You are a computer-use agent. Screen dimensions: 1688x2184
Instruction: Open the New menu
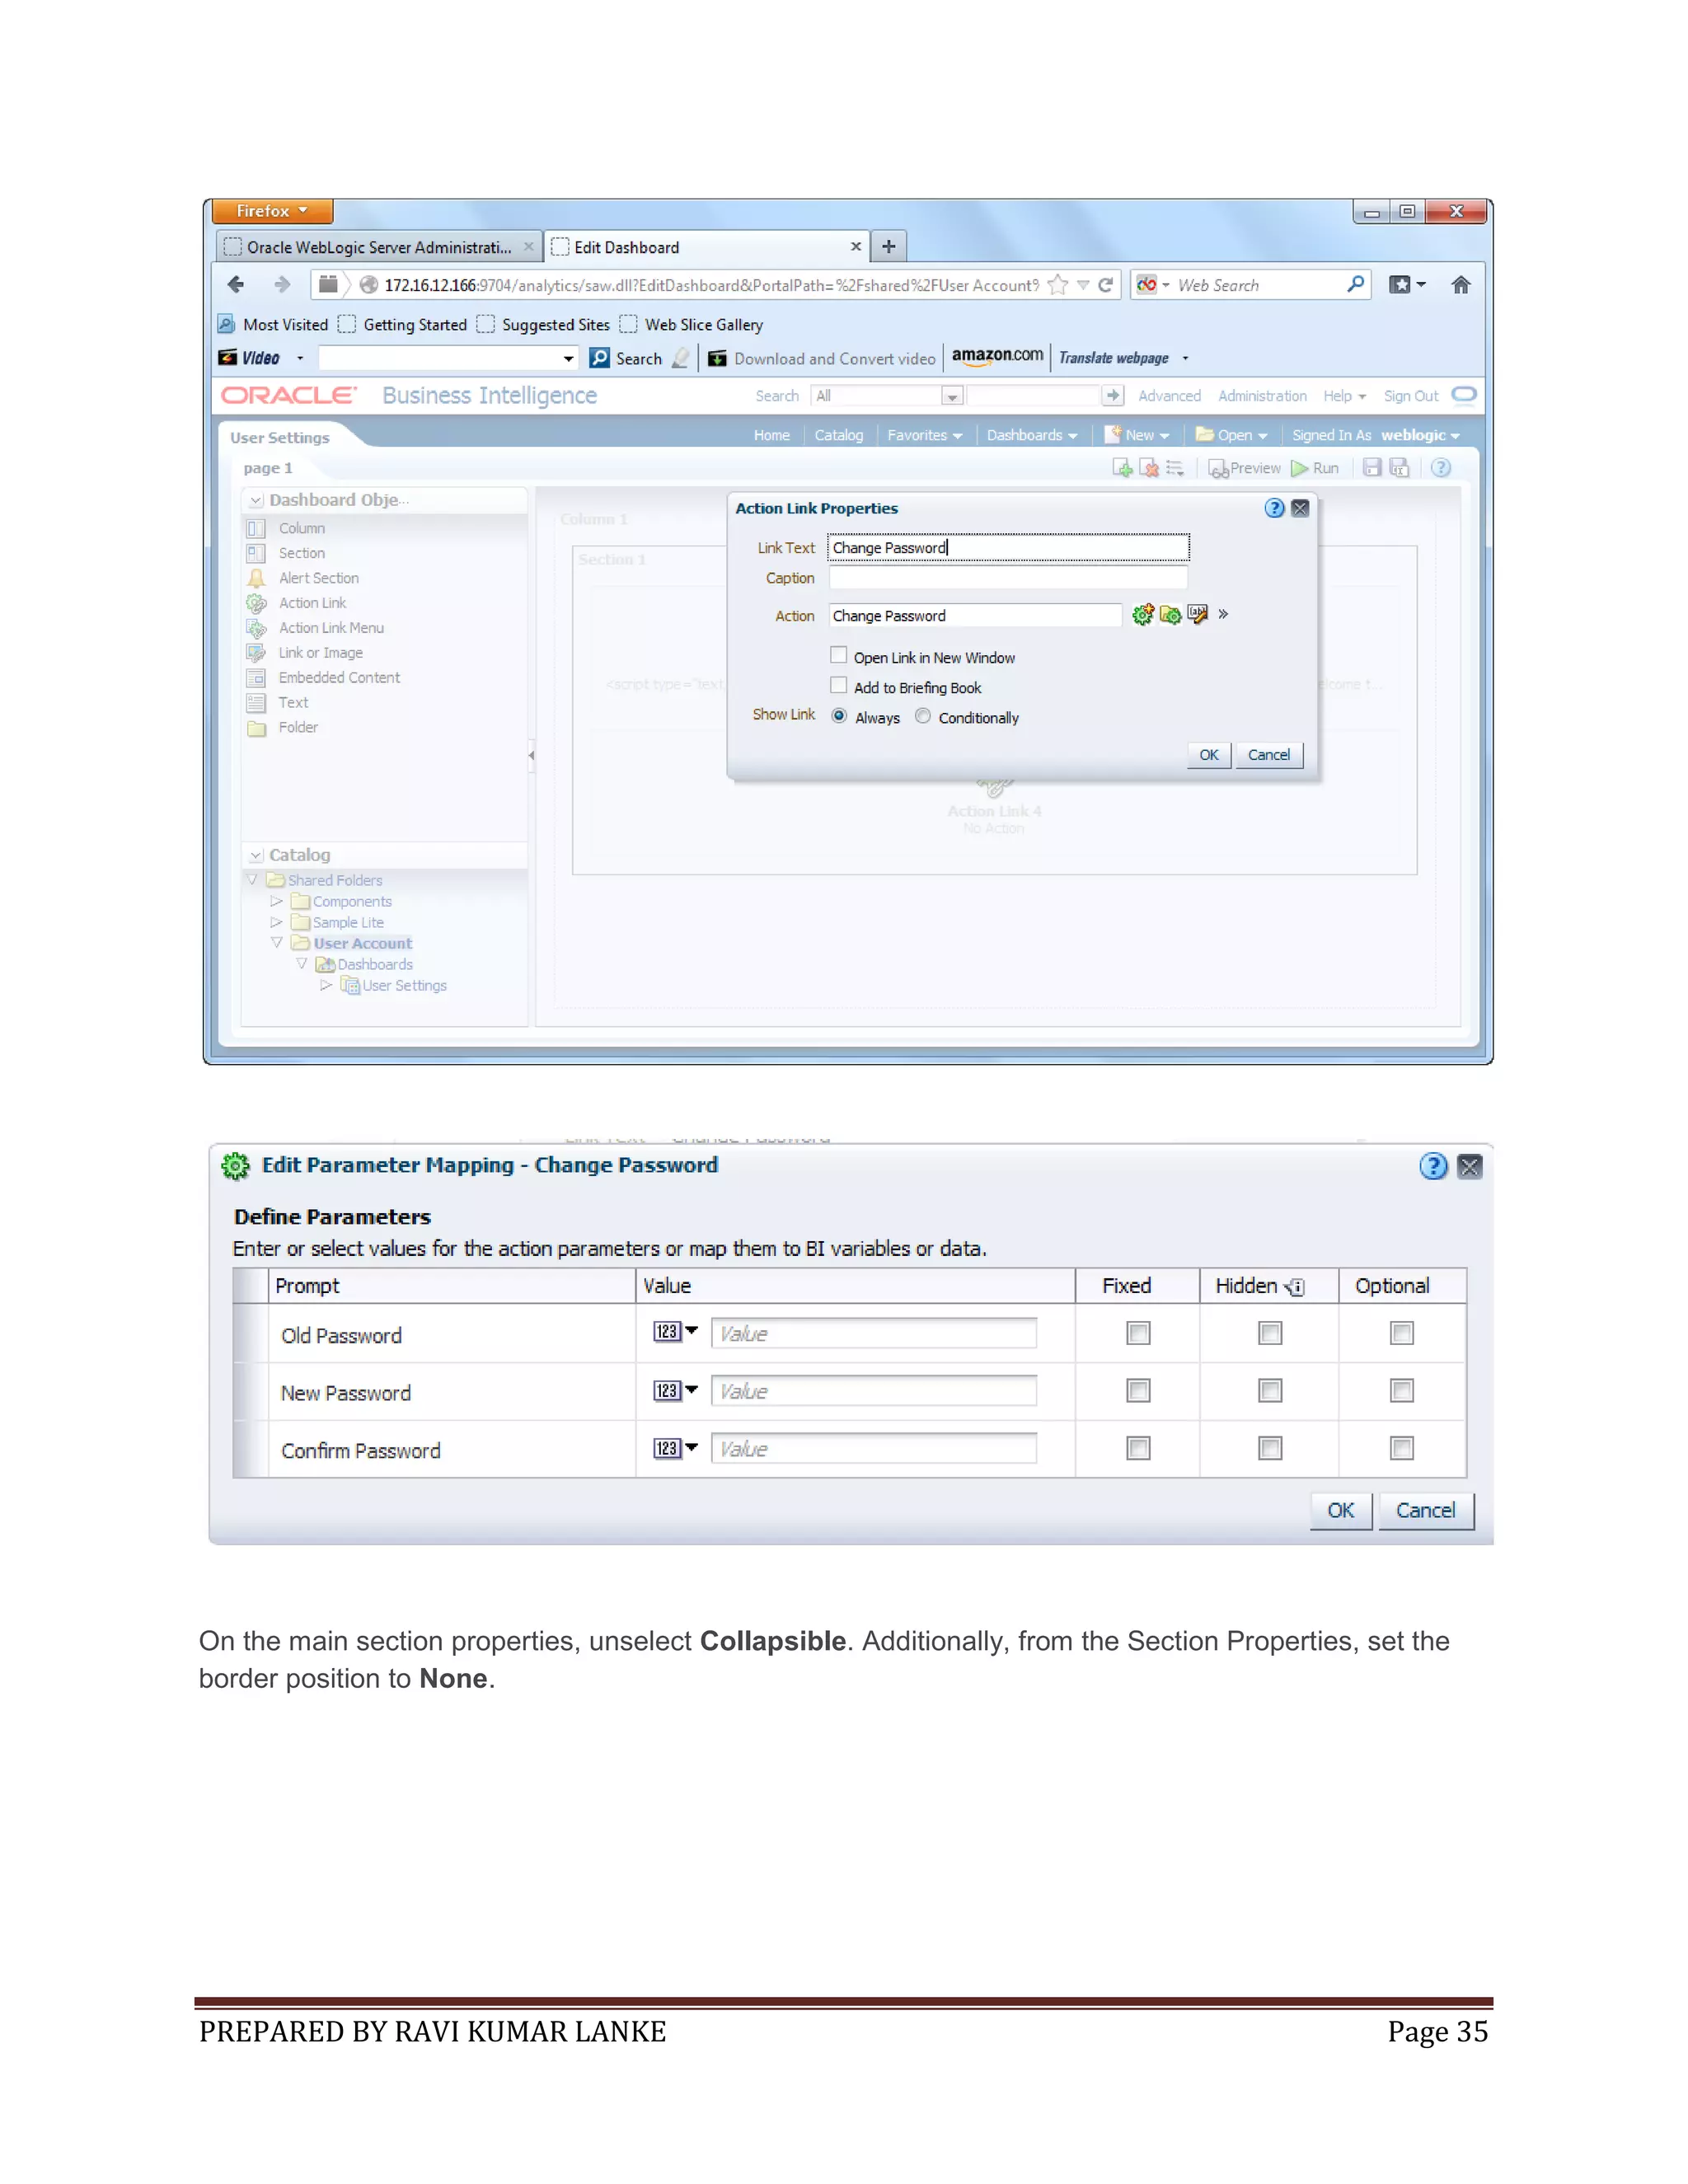coord(1137,435)
